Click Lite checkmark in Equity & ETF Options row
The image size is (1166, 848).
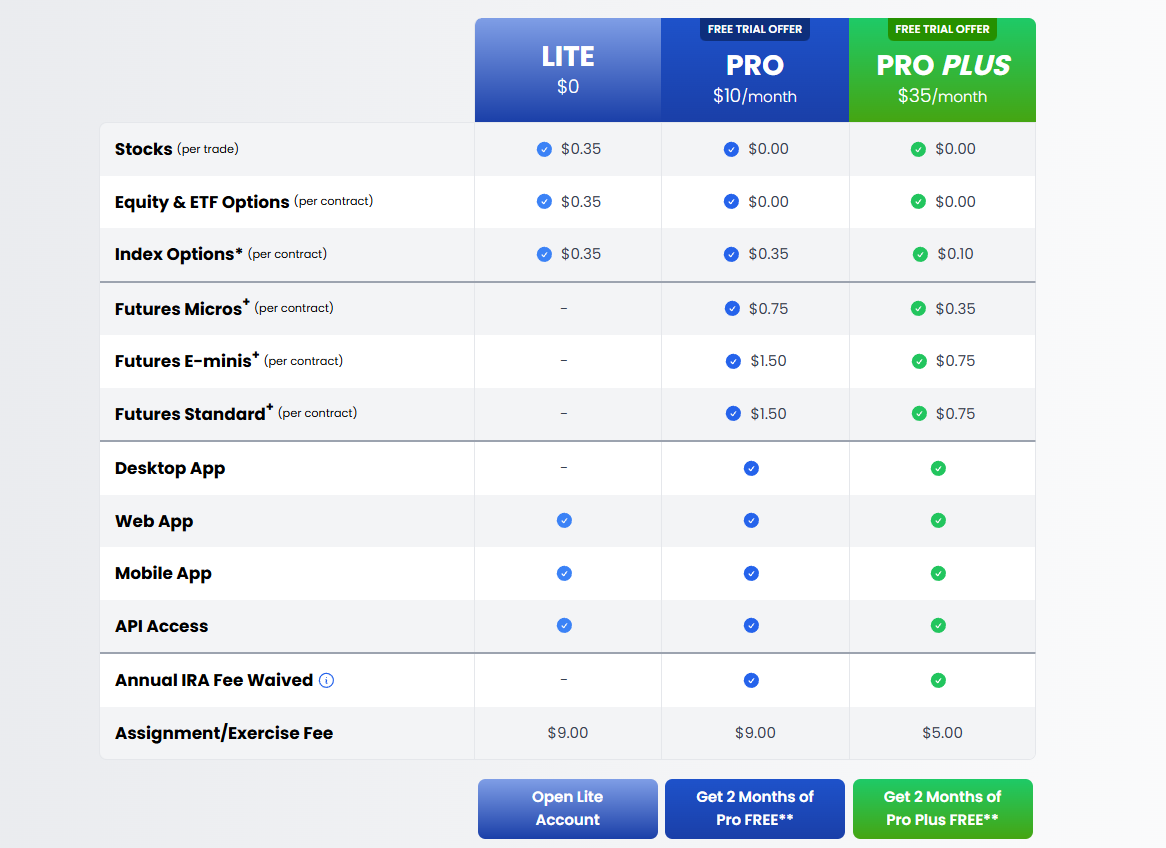click(544, 202)
